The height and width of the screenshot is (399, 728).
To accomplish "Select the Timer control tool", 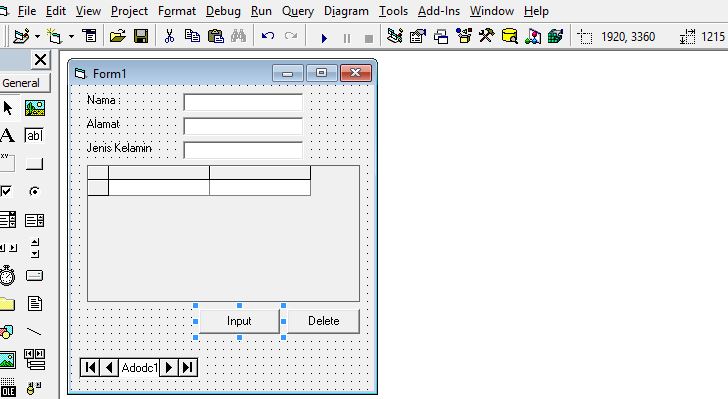I will tap(7, 276).
